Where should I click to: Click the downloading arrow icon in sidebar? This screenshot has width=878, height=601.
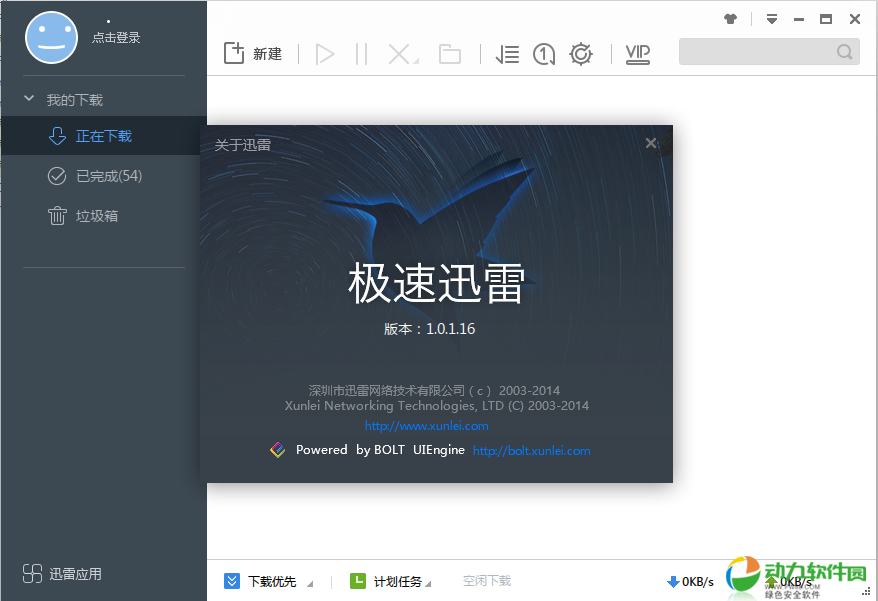57,136
